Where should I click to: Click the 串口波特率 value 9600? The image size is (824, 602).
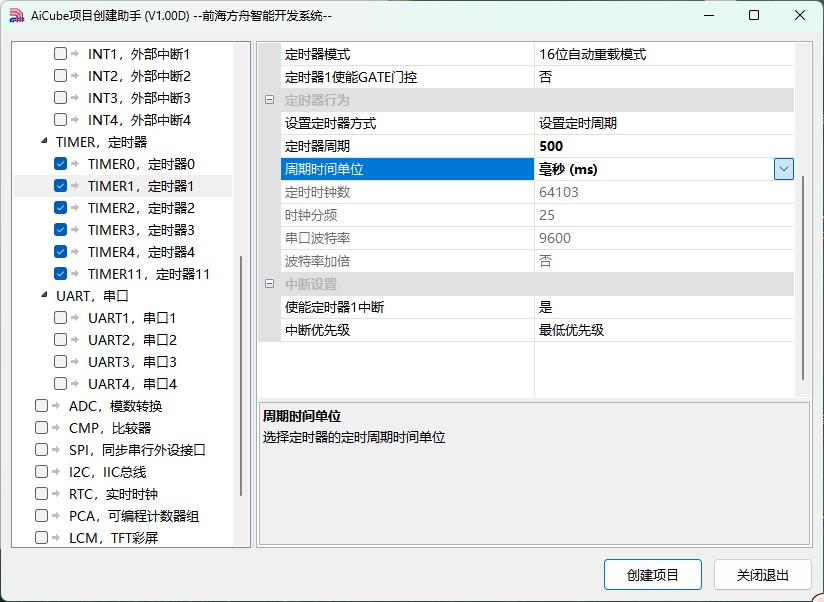tap(664, 238)
